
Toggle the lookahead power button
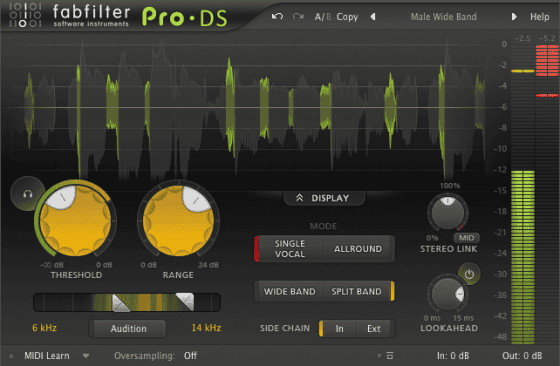coord(469,274)
